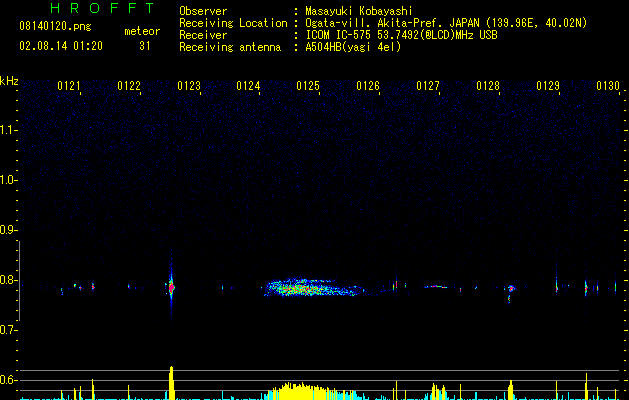Click the timestamp 02.08.14 01:20
Screen dimensions: 629x400
pyautogui.click(x=61, y=46)
